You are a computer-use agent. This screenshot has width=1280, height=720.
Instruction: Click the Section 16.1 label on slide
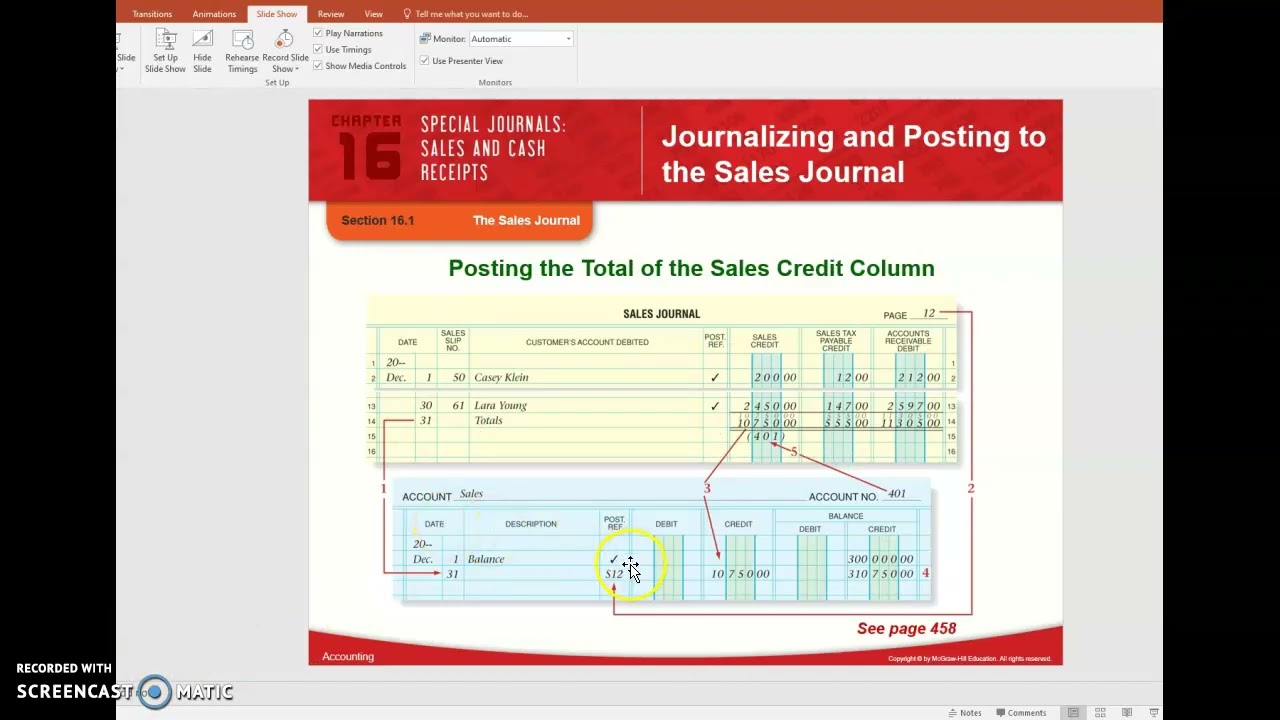point(377,220)
